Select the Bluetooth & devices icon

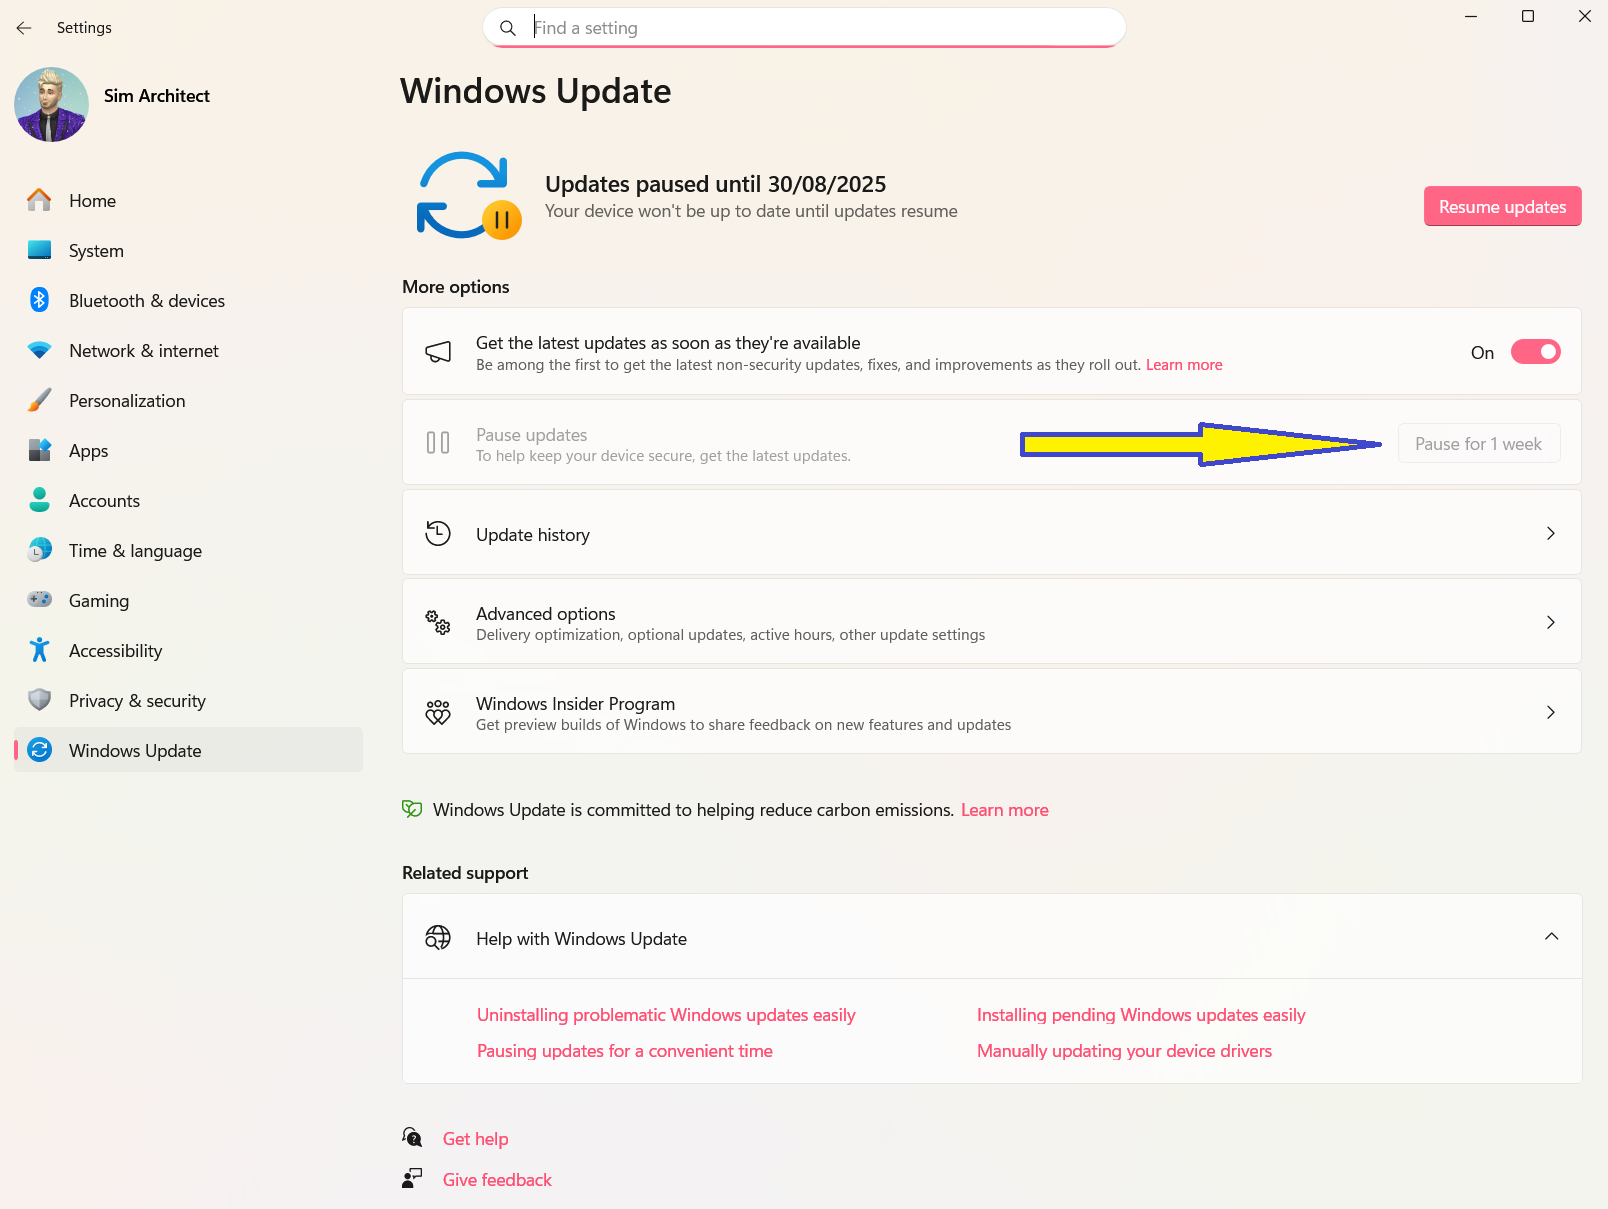point(39,300)
